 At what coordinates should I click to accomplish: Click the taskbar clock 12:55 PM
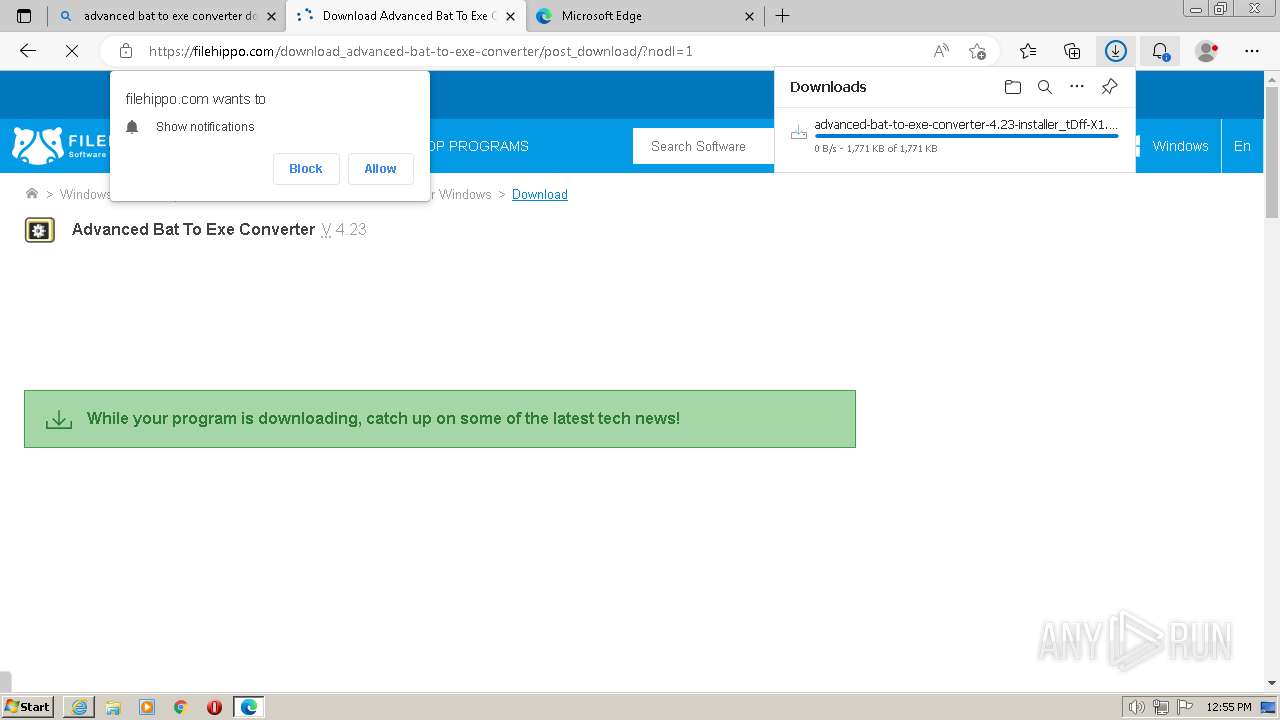tap(1229, 707)
